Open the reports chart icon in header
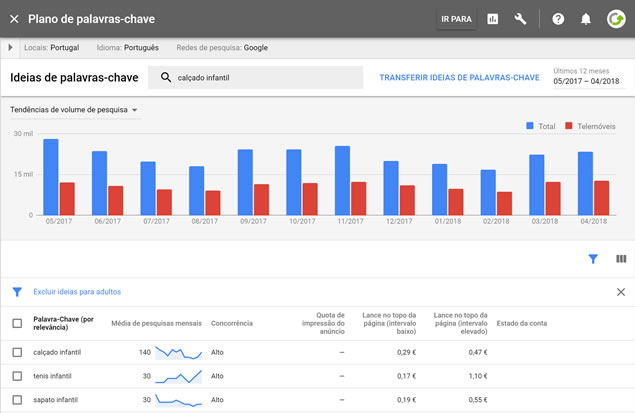 click(492, 19)
